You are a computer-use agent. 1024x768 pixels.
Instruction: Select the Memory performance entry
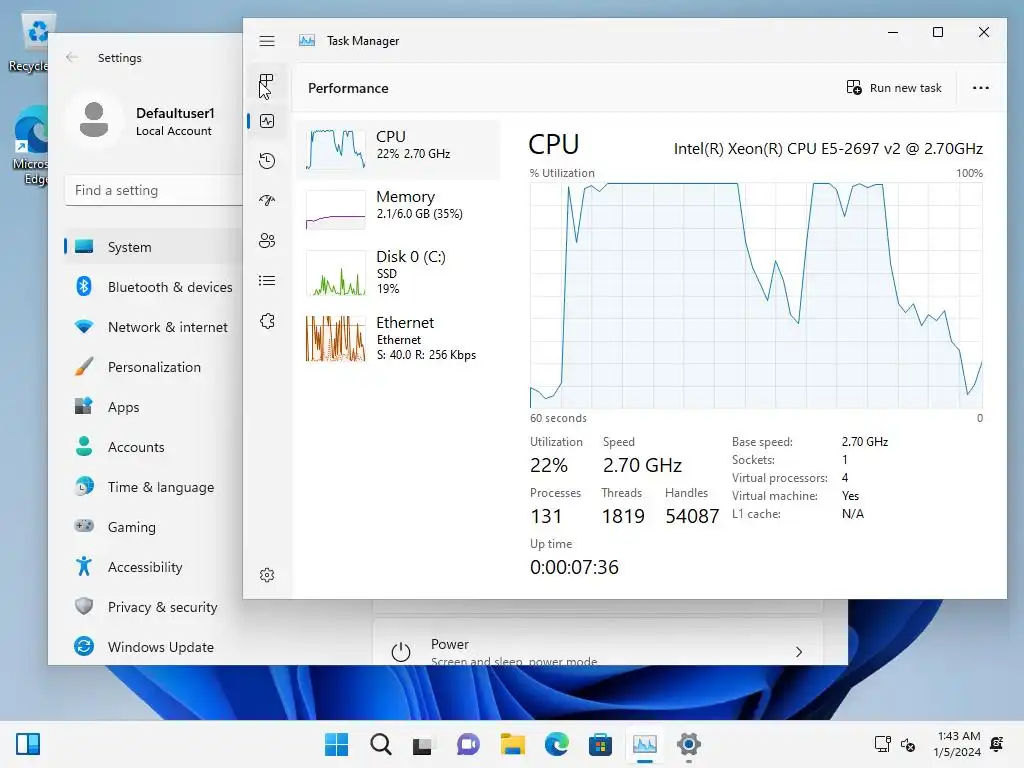(398, 209)
